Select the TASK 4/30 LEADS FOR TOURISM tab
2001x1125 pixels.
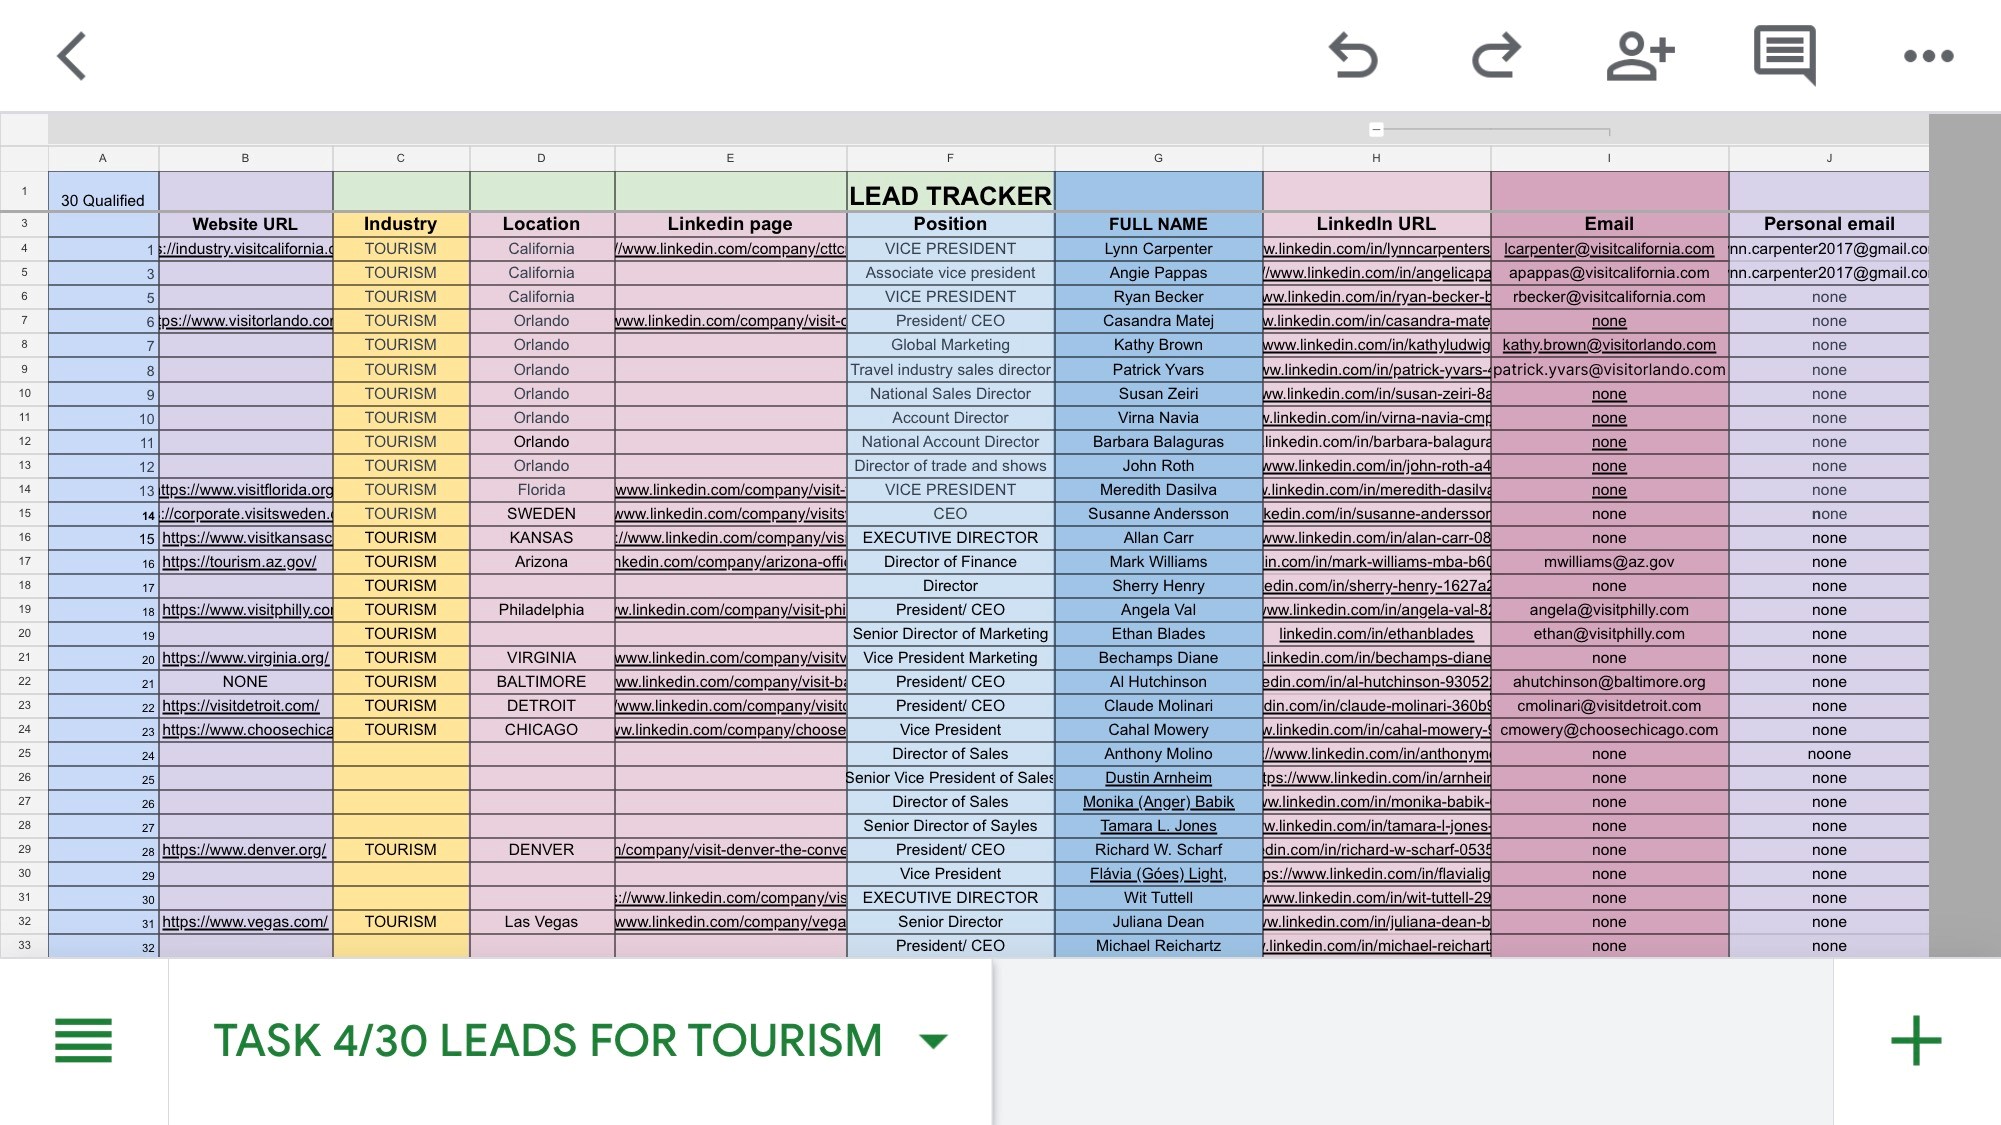coord(547,1040)
